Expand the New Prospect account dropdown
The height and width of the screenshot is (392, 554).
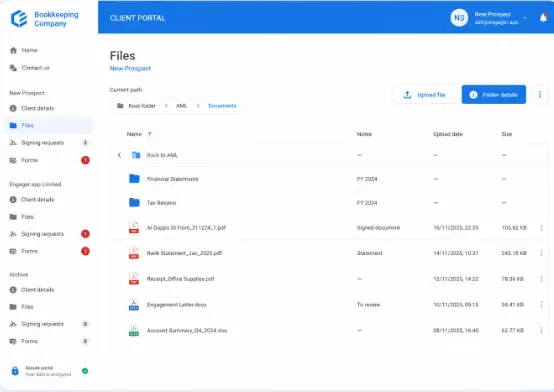(525, 18)
